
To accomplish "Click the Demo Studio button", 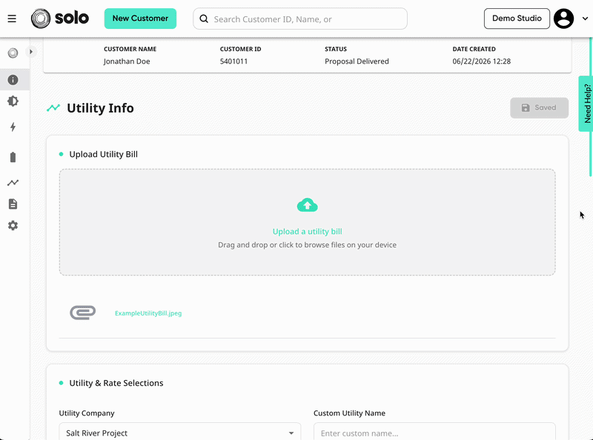I will 517,19.
